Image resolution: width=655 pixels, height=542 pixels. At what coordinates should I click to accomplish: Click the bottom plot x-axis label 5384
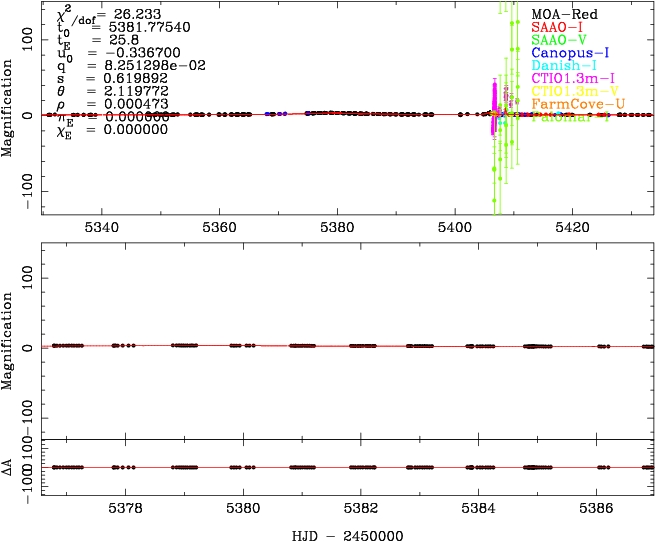point(479,508)
